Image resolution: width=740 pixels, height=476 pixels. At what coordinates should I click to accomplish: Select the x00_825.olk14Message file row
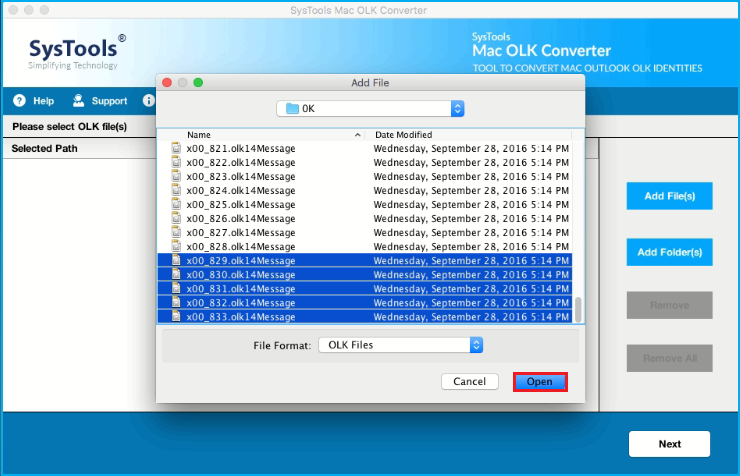(x=365, y=204)
